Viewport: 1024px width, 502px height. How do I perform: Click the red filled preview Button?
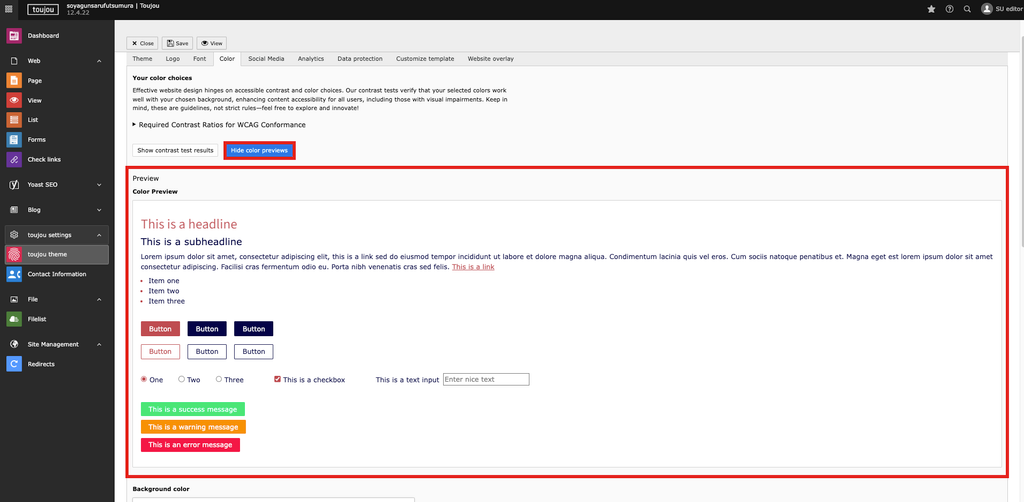click(160, 329)
